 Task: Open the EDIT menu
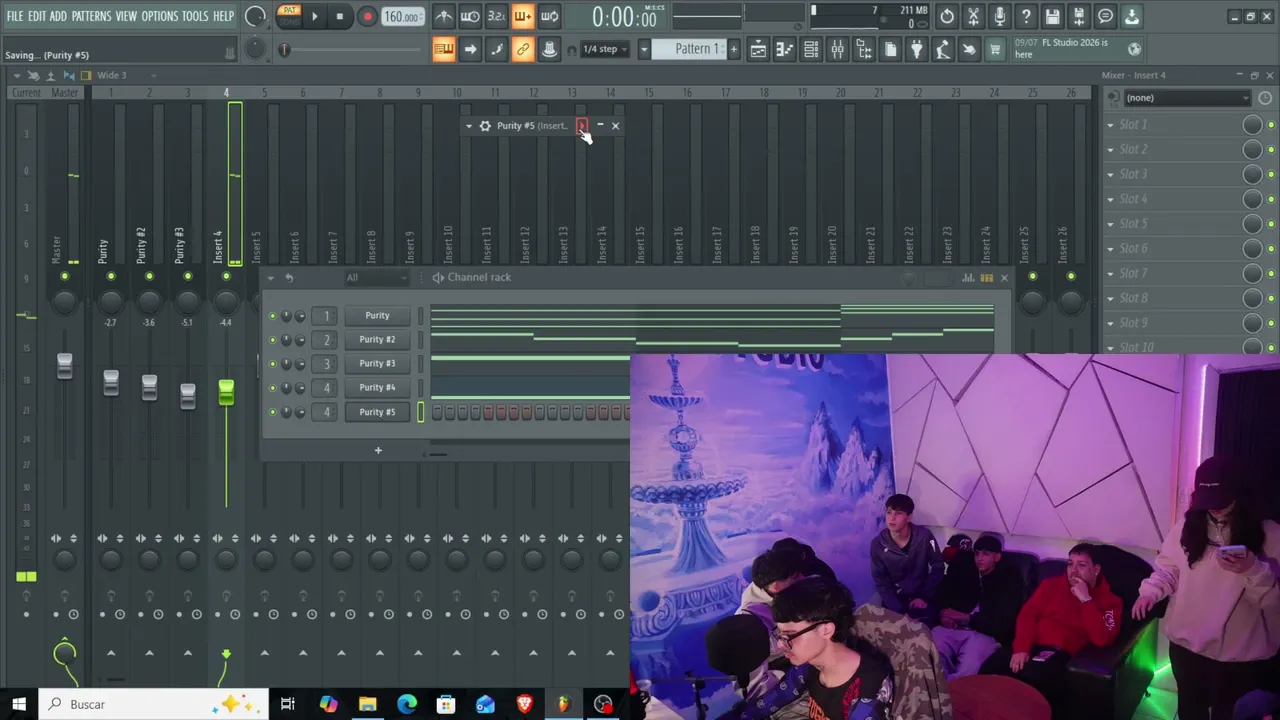pyautogui.click(x=37, y=16)
